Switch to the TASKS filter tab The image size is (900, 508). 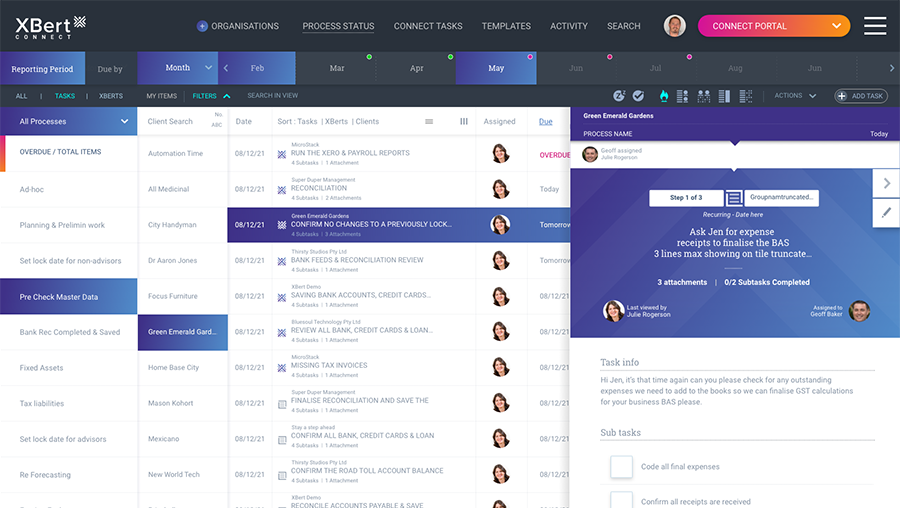pos(65,96)
